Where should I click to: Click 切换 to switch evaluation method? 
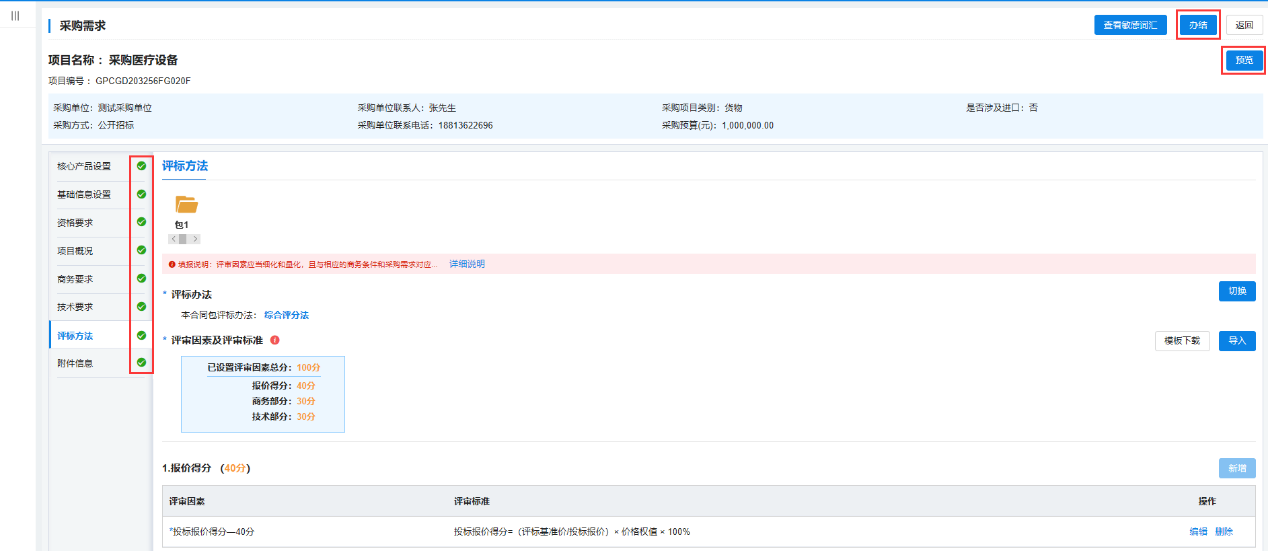tap(1237, 291)
